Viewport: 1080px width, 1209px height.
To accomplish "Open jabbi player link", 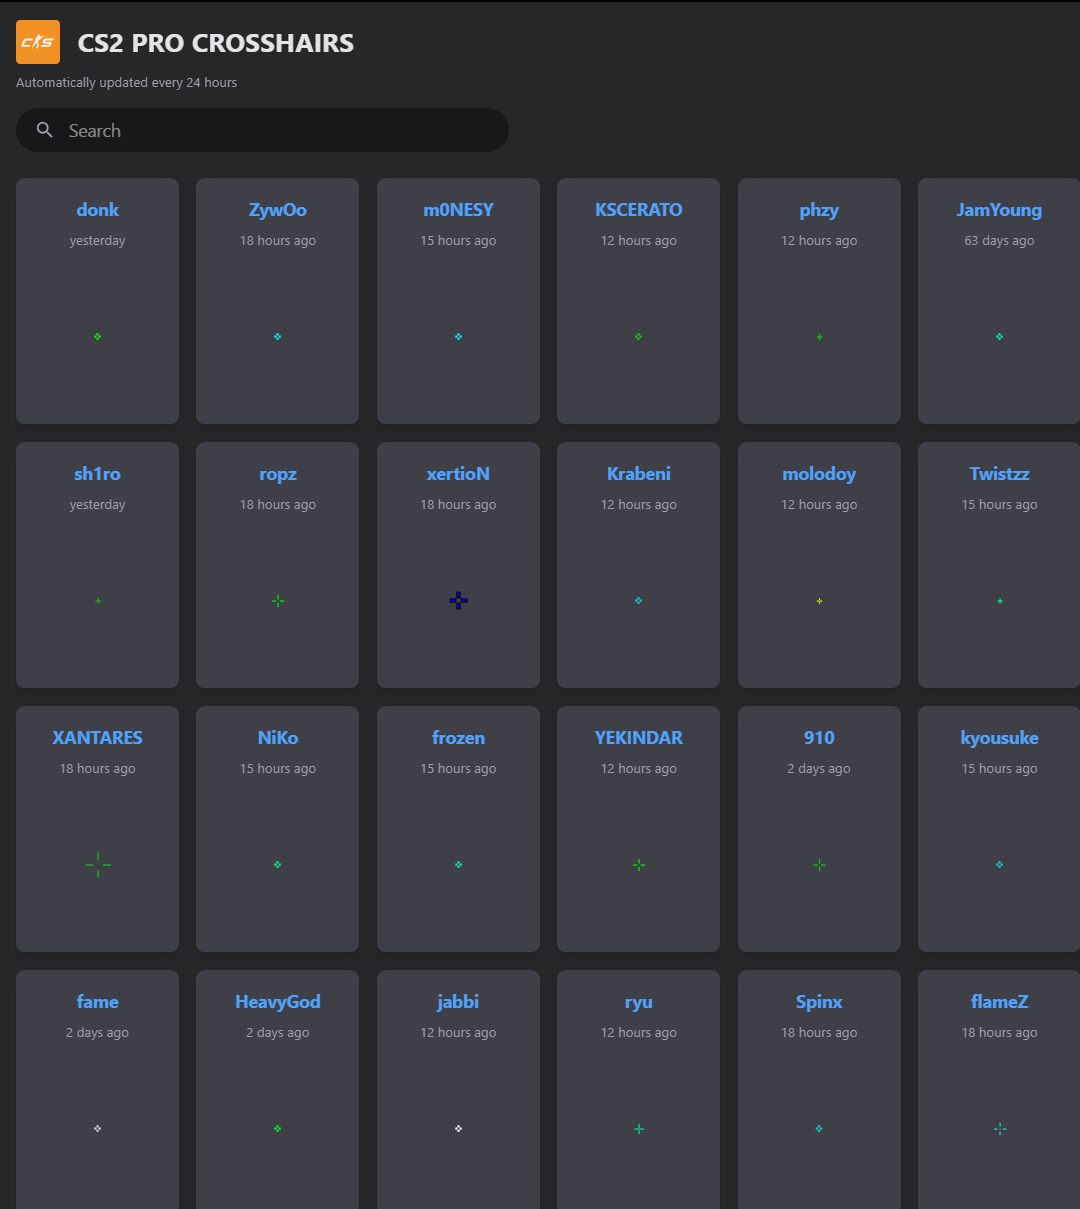I will pos(458,1002).
